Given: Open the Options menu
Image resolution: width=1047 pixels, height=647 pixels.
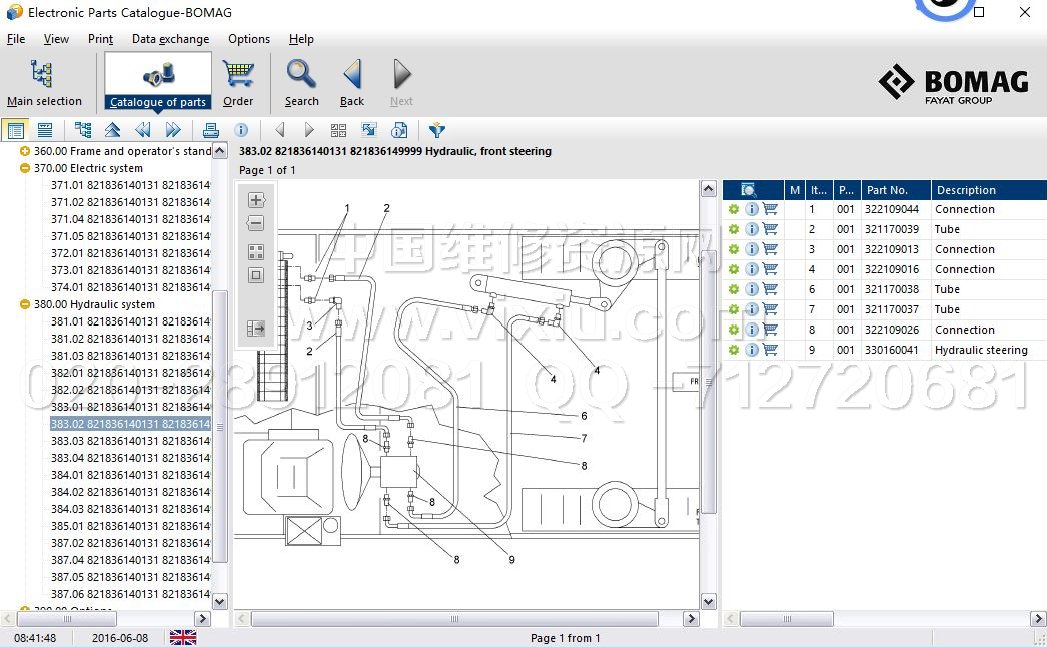Looking at the screenshot, I should [x=248, y=39].
